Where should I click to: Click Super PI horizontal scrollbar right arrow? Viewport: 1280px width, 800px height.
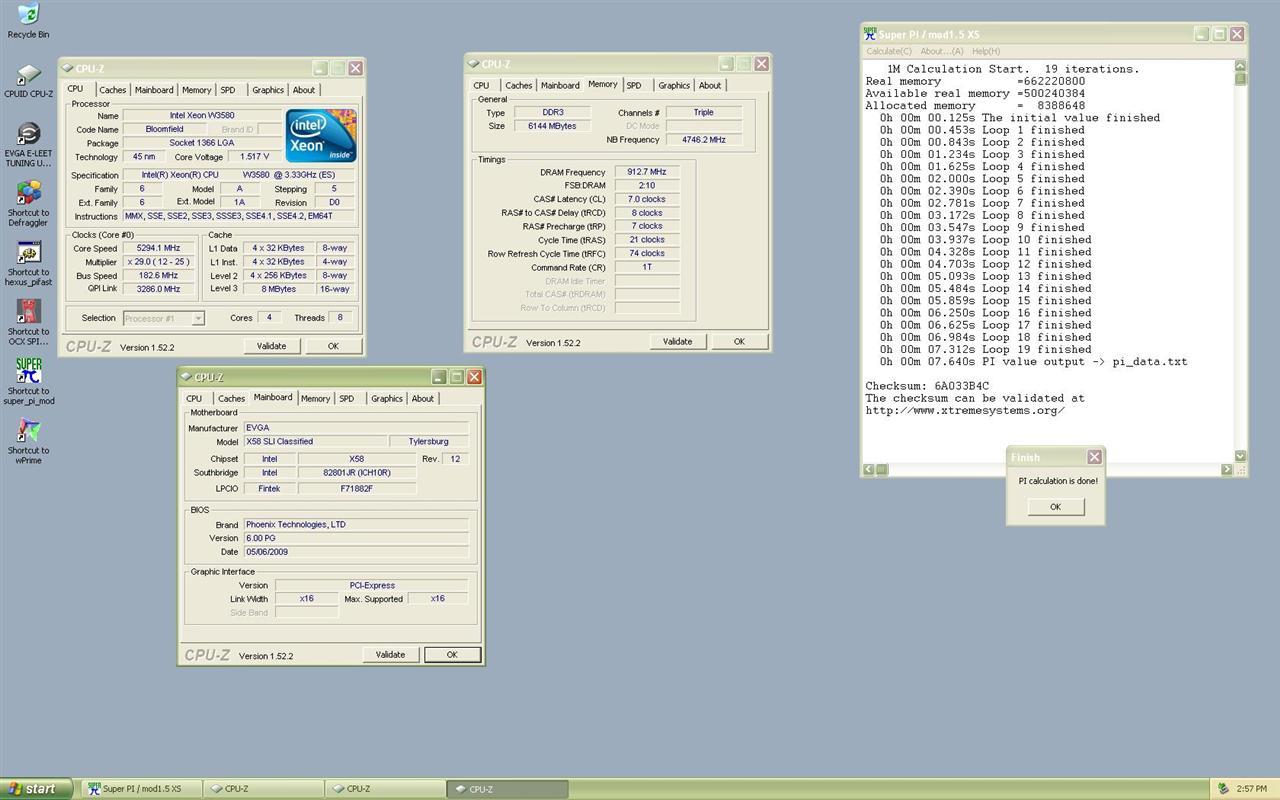click(x=1227, y=470)
